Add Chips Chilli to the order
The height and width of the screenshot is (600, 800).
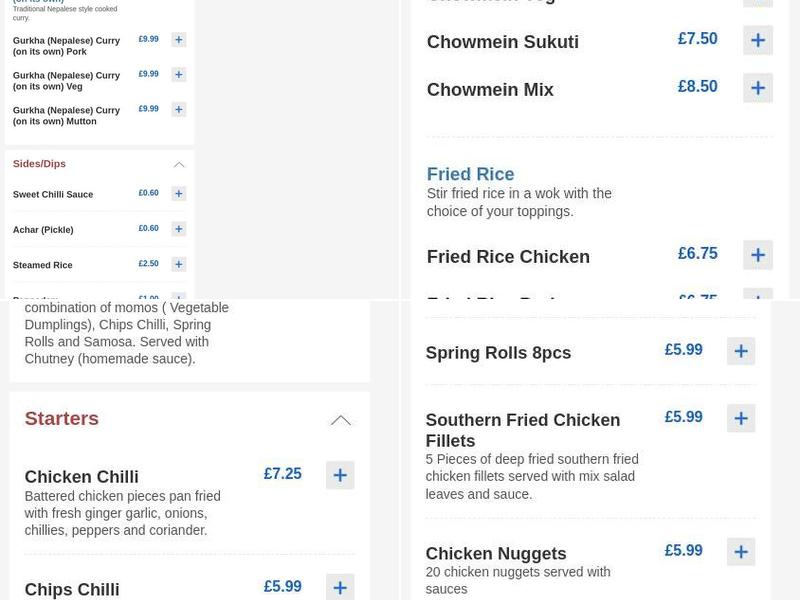[x=340, y=588]
